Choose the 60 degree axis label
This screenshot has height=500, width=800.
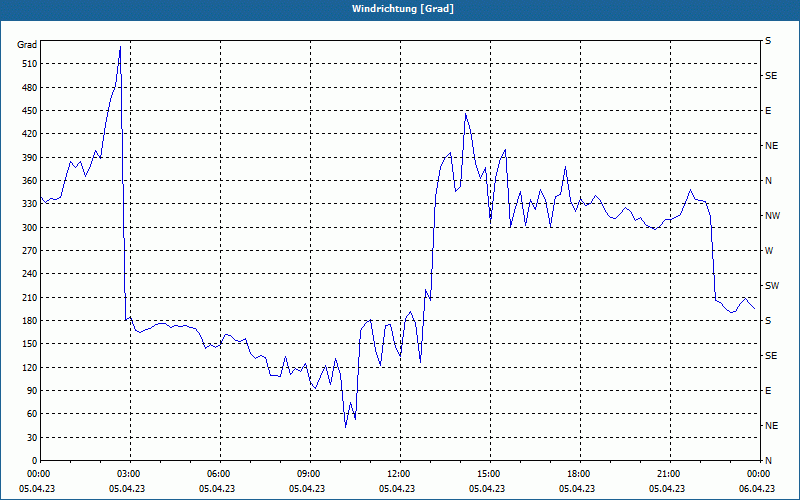tap(32, 413)
